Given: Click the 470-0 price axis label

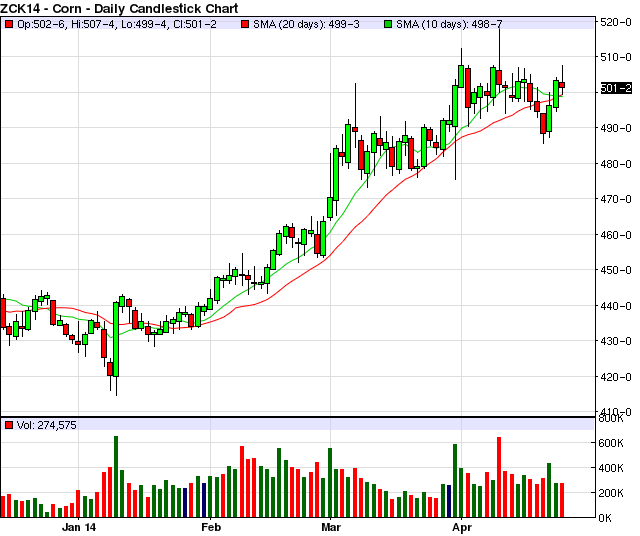Looking at the screenshot, I should point(616,199).
